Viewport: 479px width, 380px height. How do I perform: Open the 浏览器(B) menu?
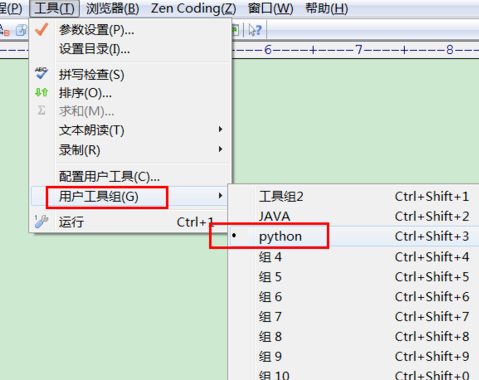112,8
